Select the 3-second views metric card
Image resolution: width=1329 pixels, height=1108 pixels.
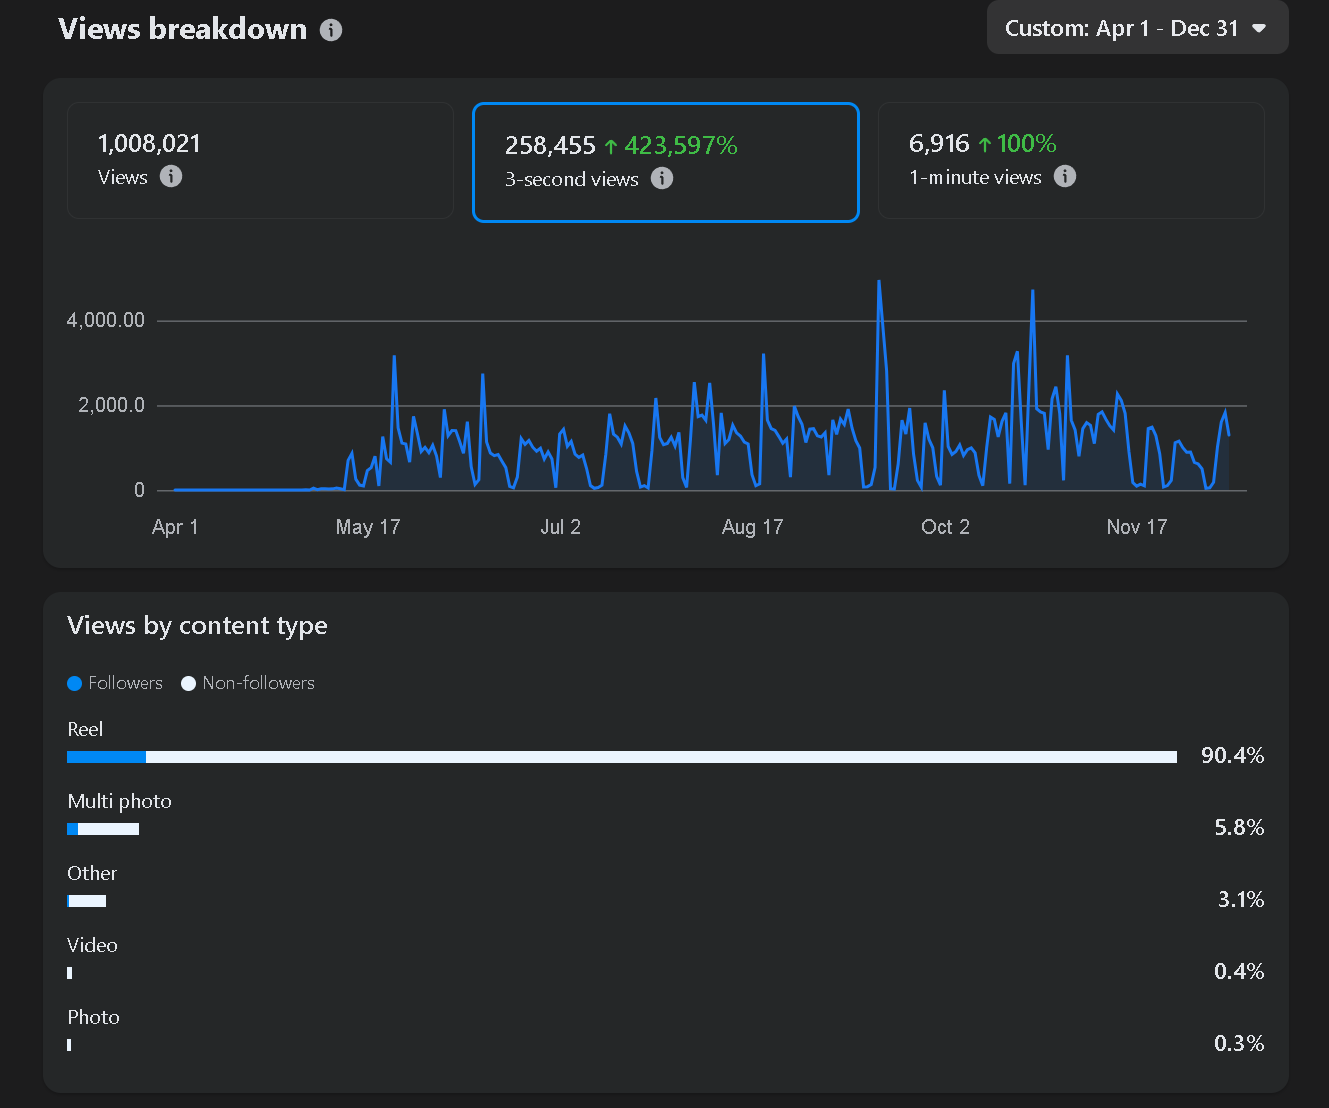point(665,162)
